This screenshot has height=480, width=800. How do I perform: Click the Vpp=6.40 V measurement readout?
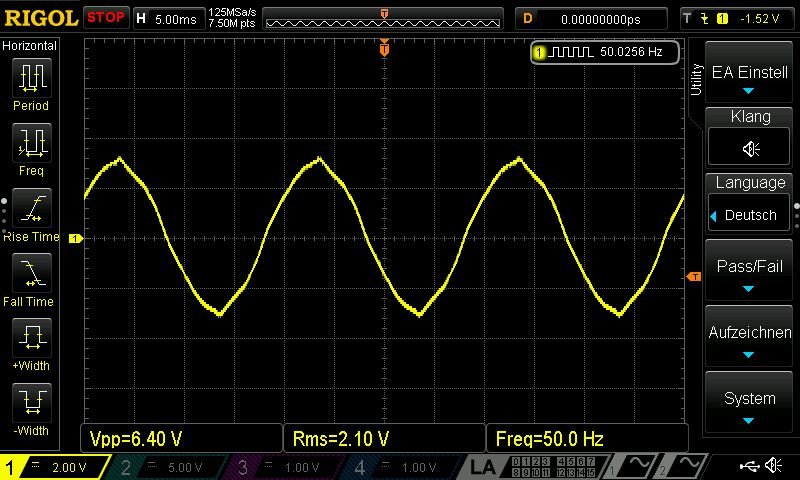tap(180, 439)
